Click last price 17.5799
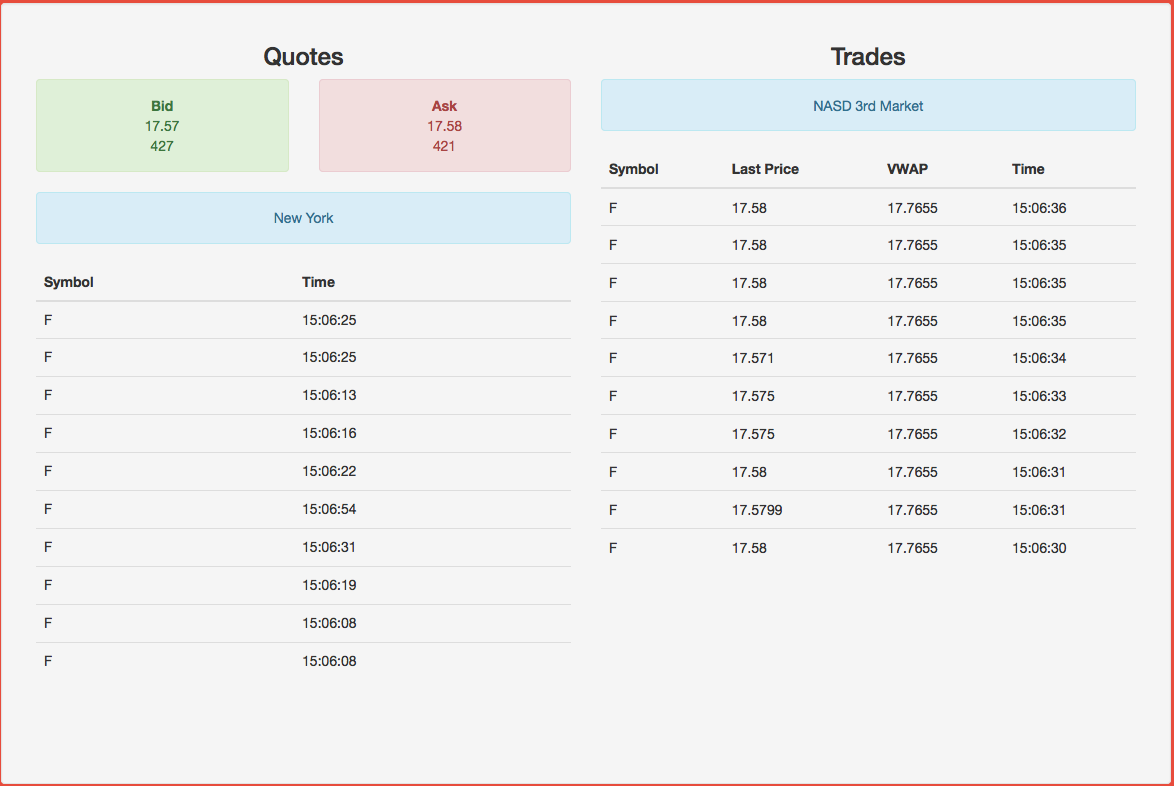 point(757,511)
